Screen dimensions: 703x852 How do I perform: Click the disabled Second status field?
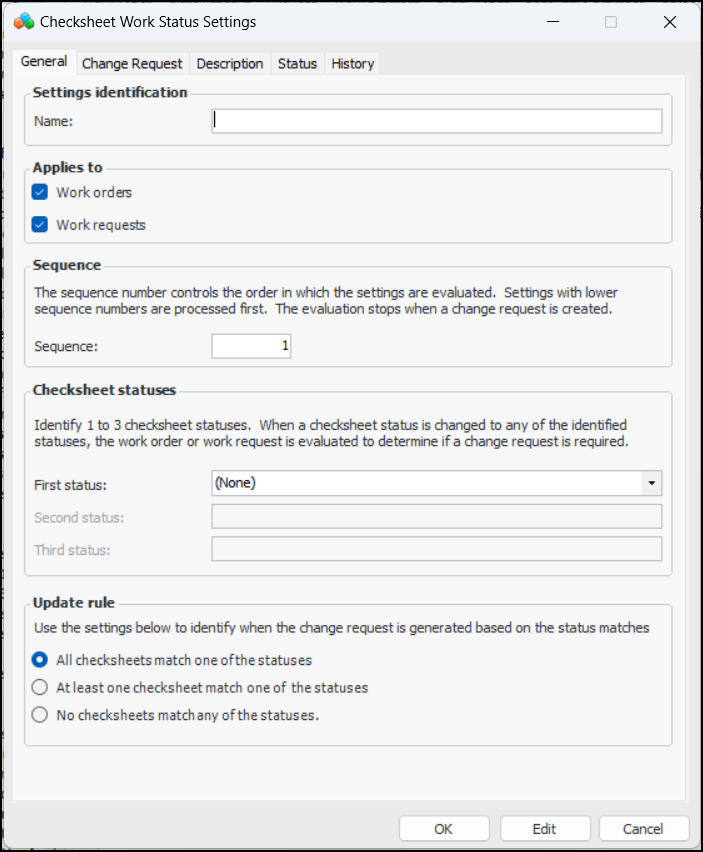436,517
